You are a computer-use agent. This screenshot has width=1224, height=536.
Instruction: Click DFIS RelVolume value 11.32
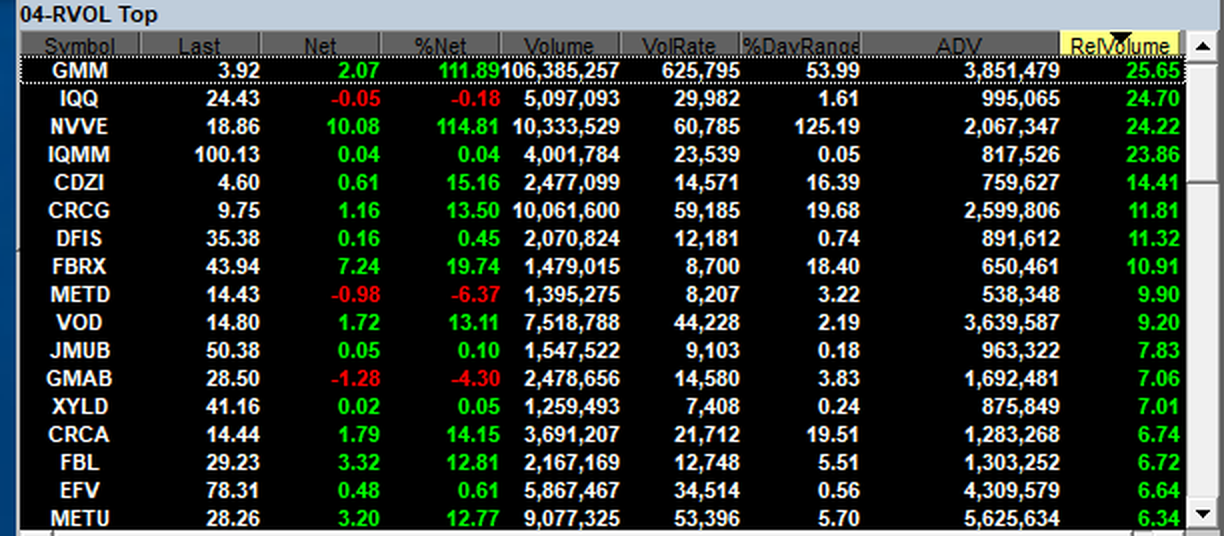click(x=1152, y=239)
